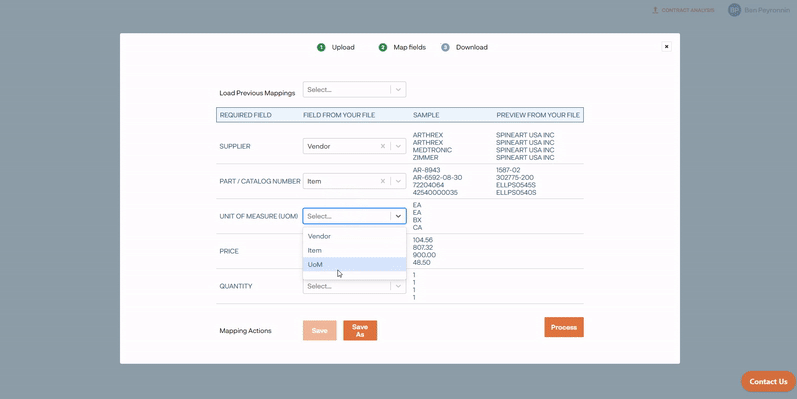This screenshot has width=797, height=399.
Task: Click preview value 302775-200
Action: coord(515,178)
